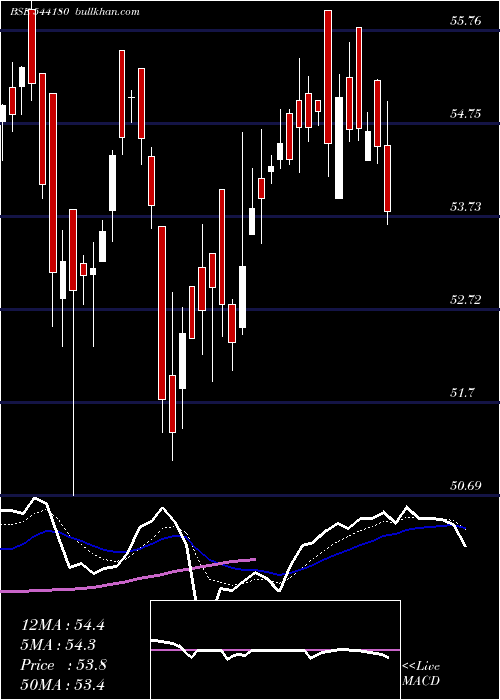Click the 50.69 price axis label
The width and height of the screenshot is (500, 700).
point(466,486)
